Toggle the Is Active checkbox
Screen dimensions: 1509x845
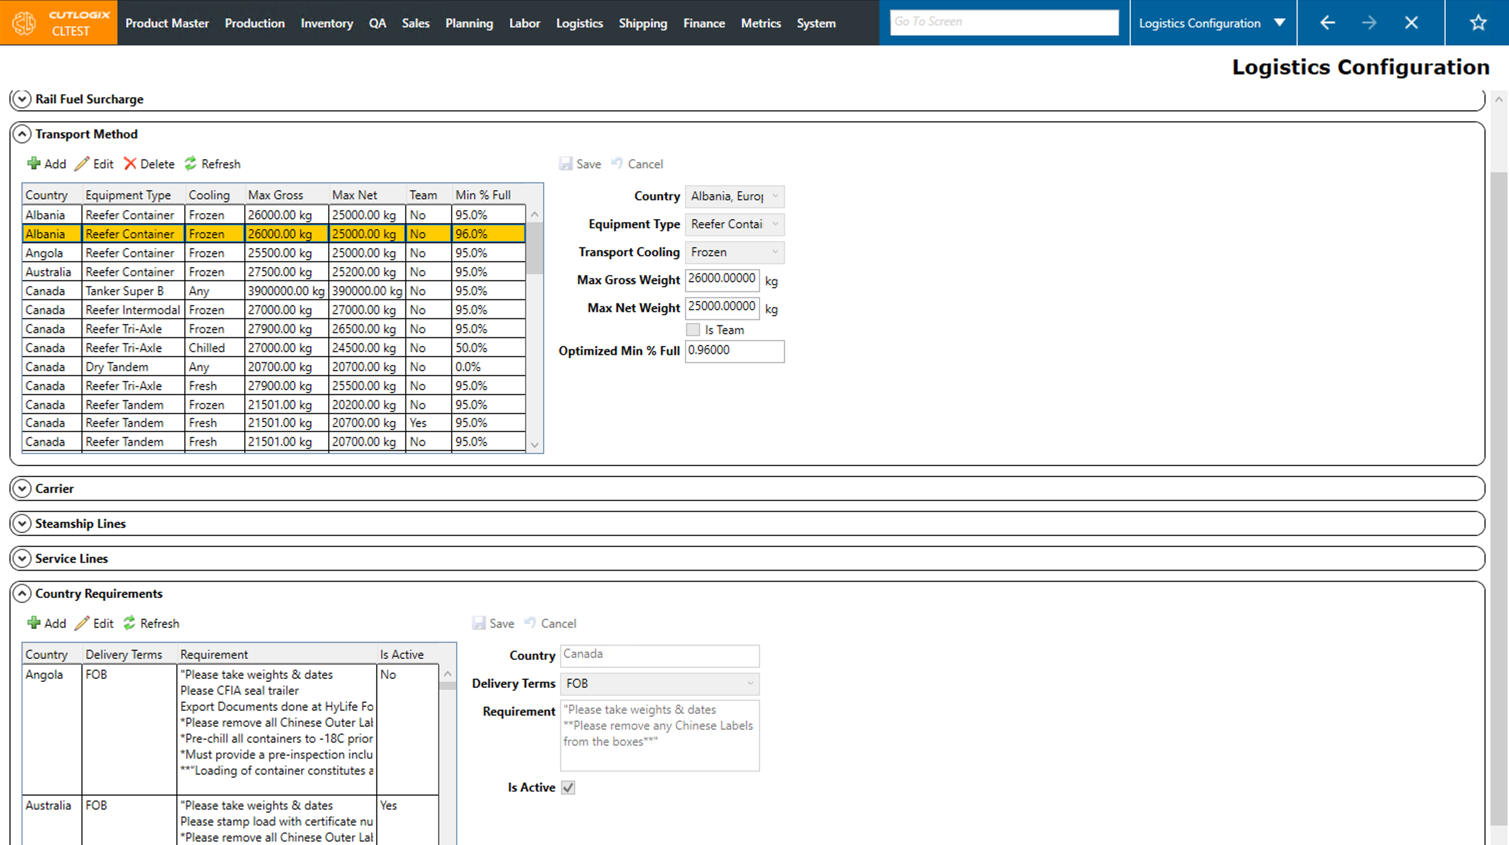point(568,788)
